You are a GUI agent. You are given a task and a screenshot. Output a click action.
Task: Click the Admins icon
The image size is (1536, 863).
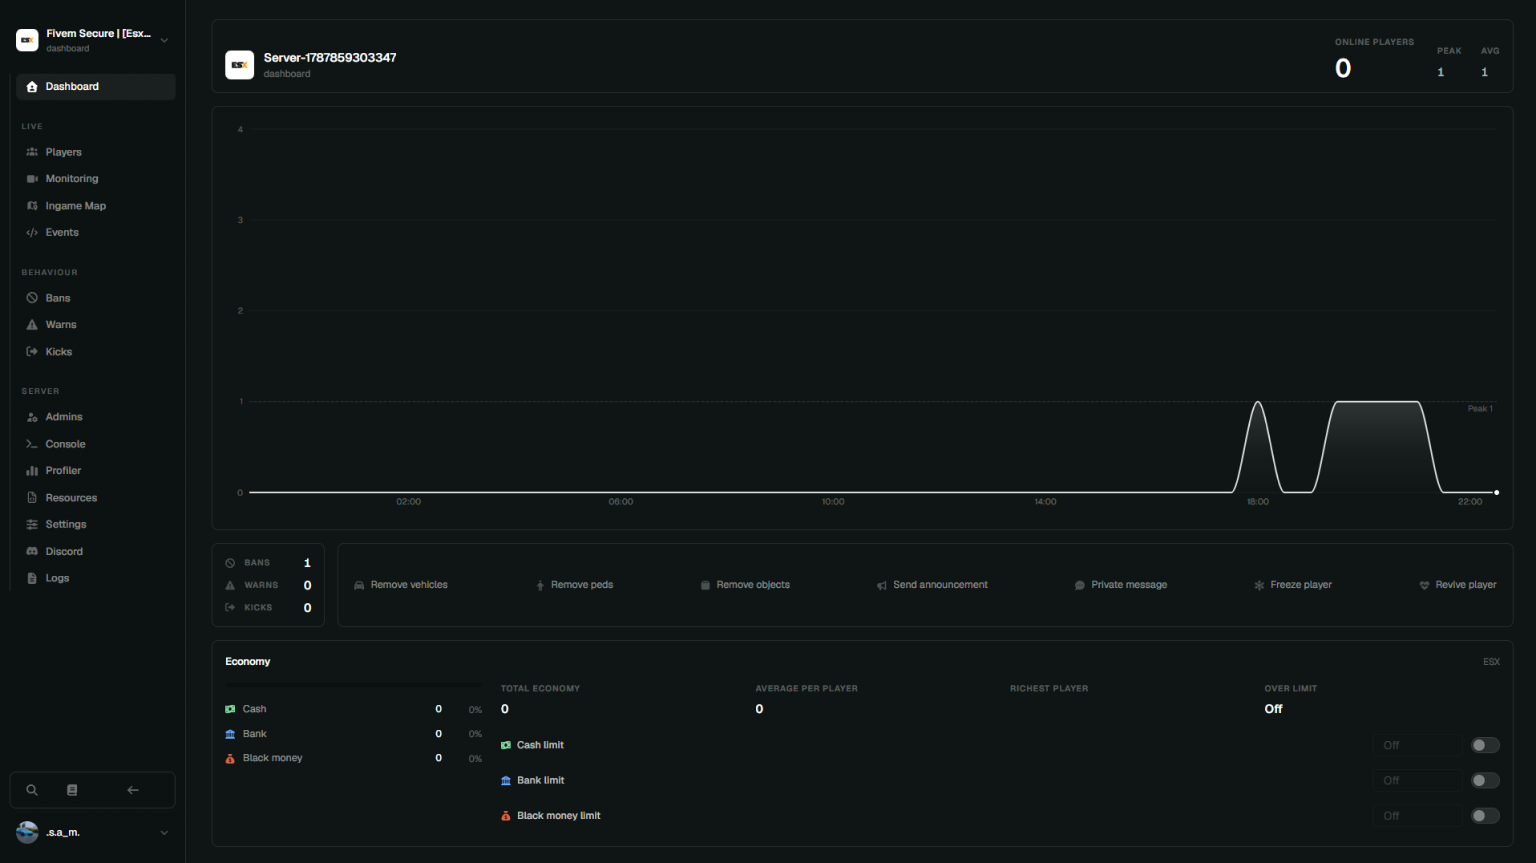[32, 417]
